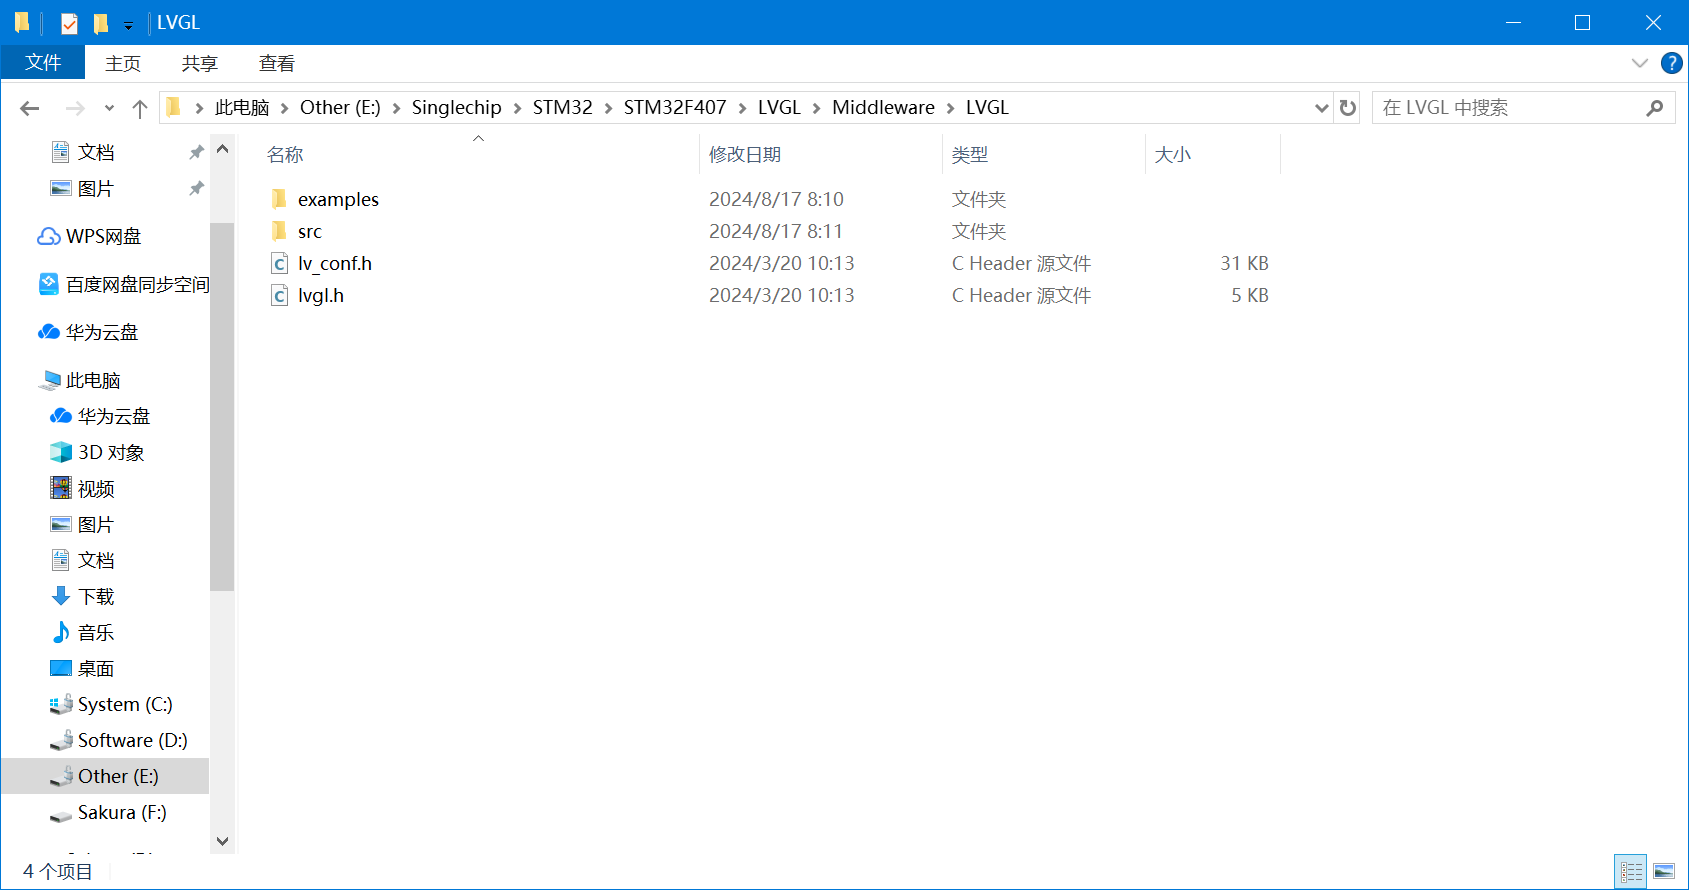Open 华为云盘 under 此电脑
The image size is (1689, 890).
coord(114,416)
